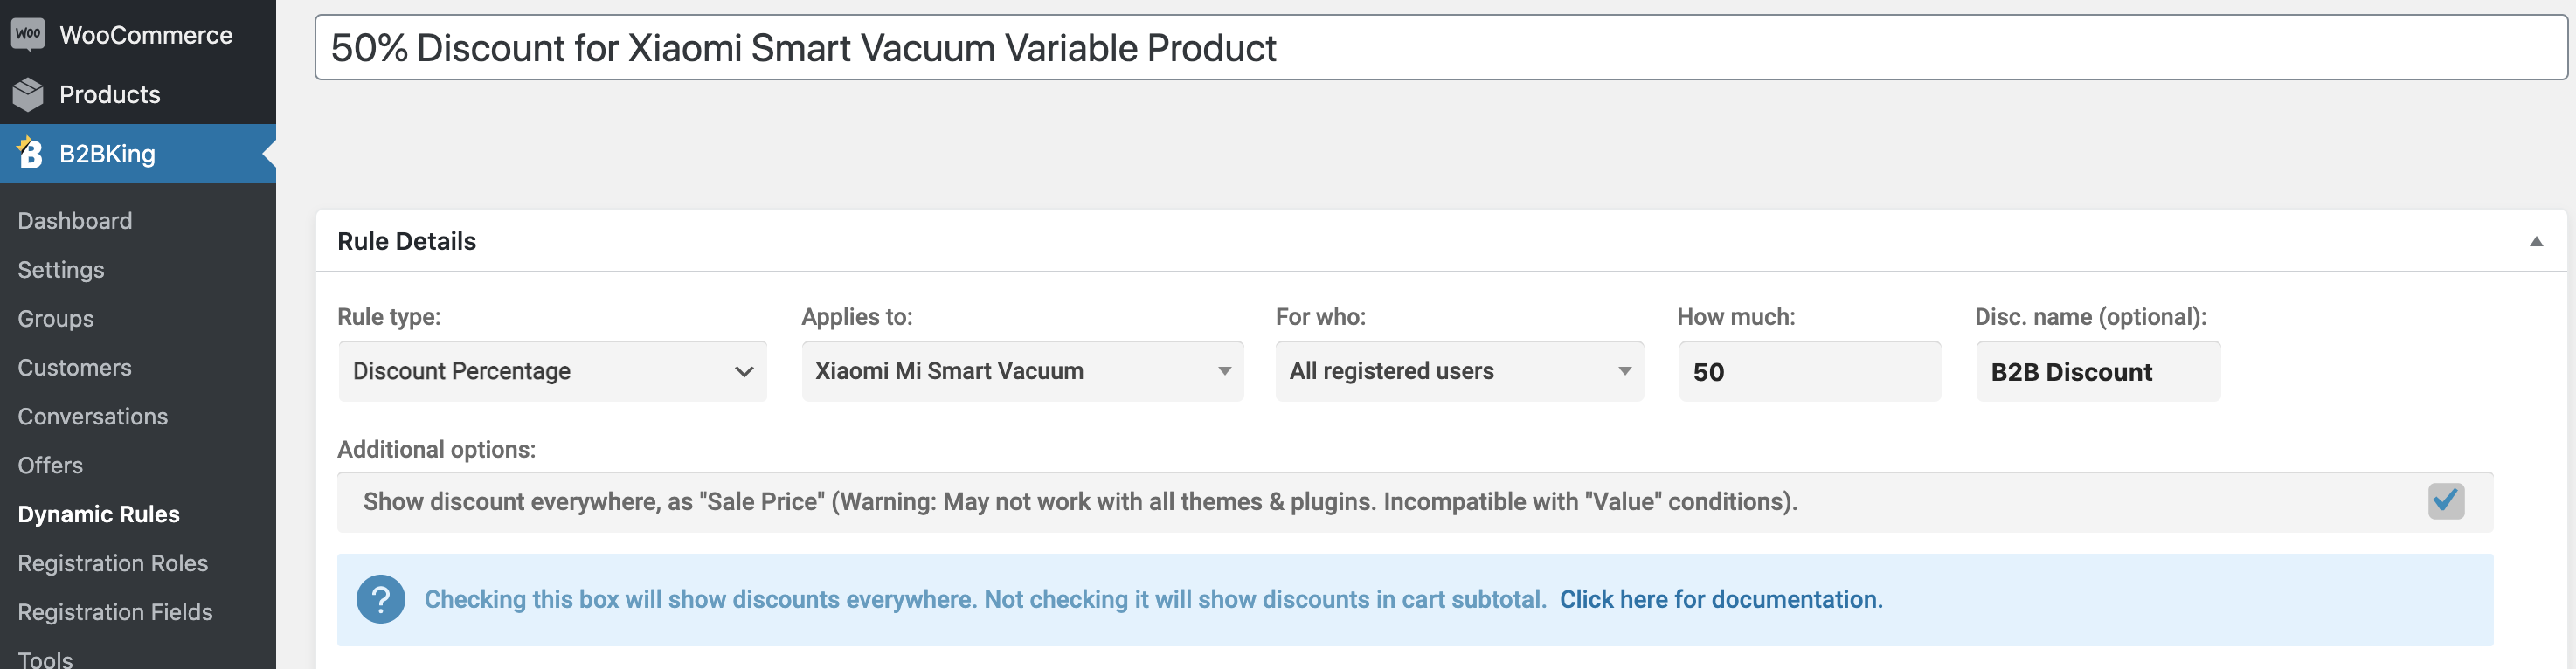Open the For who users dropdown
This screenshot has width=2576, height=669.
coord(1459,371)
